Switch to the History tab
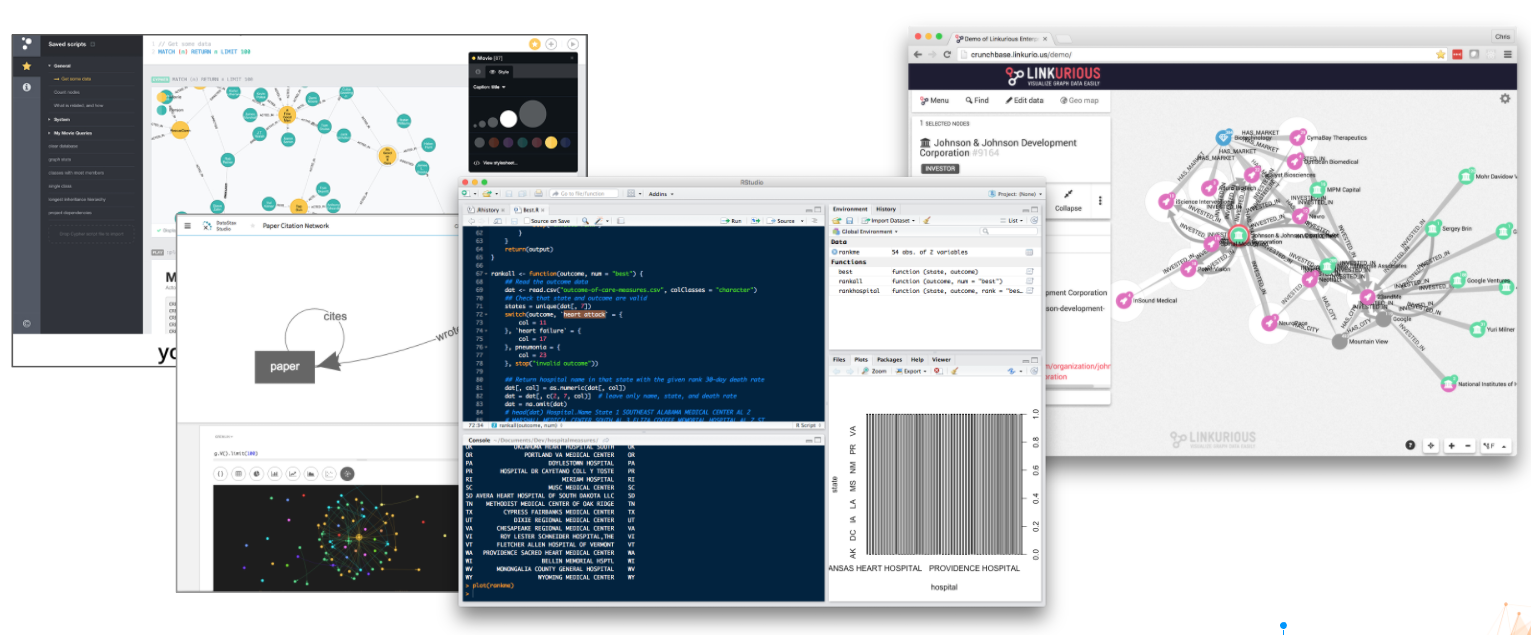This screenshot has height=635, width=1531. (886, 208)
